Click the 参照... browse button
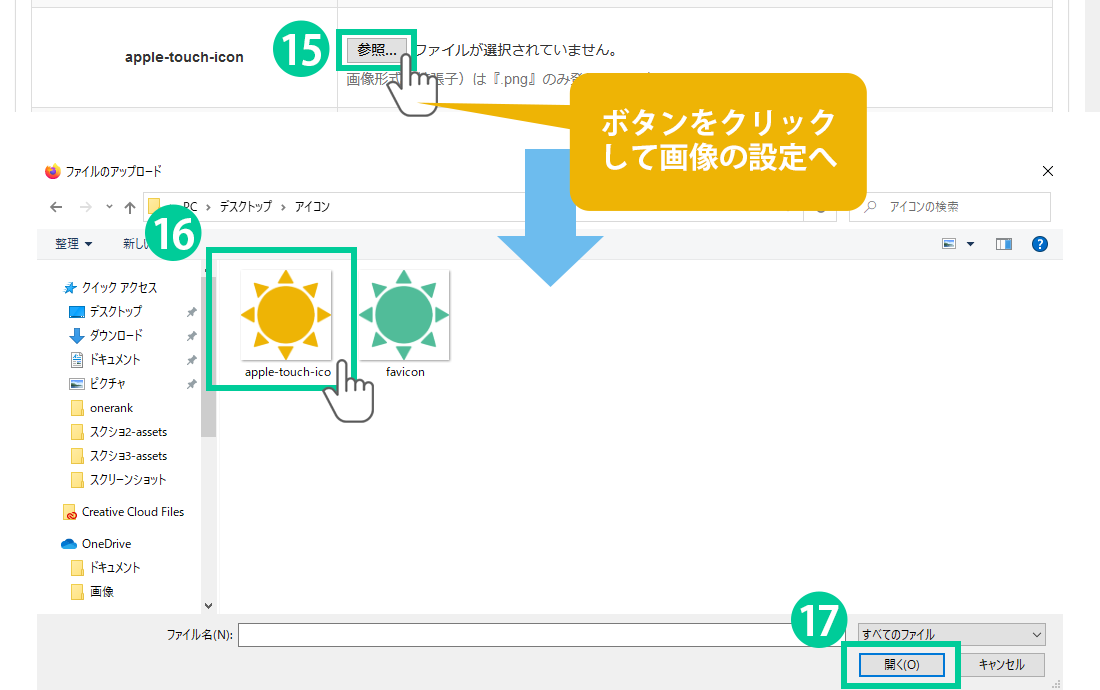Screen dimensions: 1100x690 tap(376, 50)
